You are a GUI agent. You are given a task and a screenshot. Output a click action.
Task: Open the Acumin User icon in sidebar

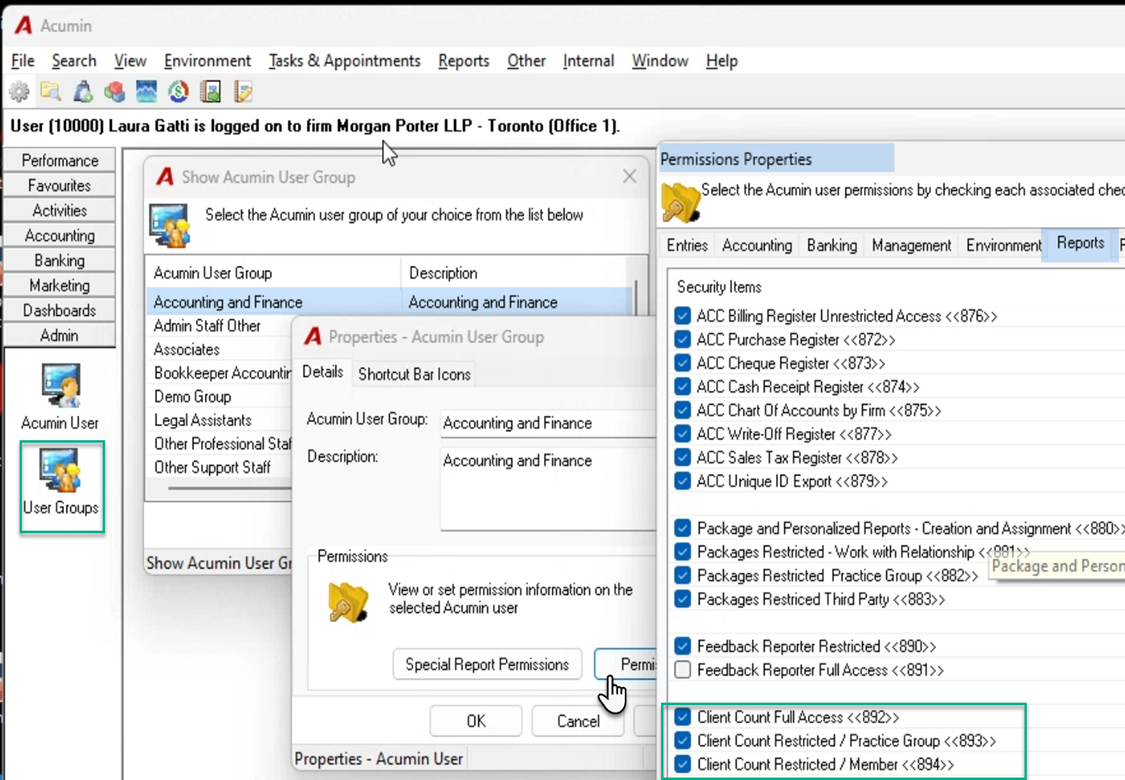pyautogui.click(x=60, y=396)
